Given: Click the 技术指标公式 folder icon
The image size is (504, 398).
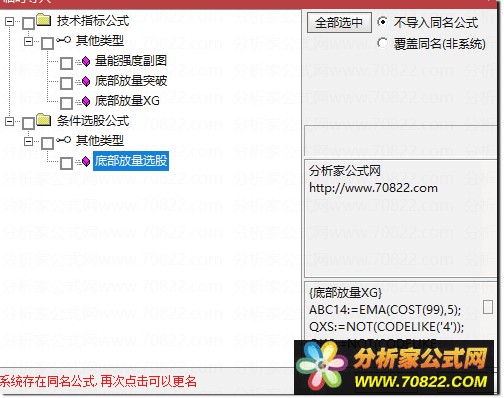Looking at the screenshot, I should tap(43, 20).
